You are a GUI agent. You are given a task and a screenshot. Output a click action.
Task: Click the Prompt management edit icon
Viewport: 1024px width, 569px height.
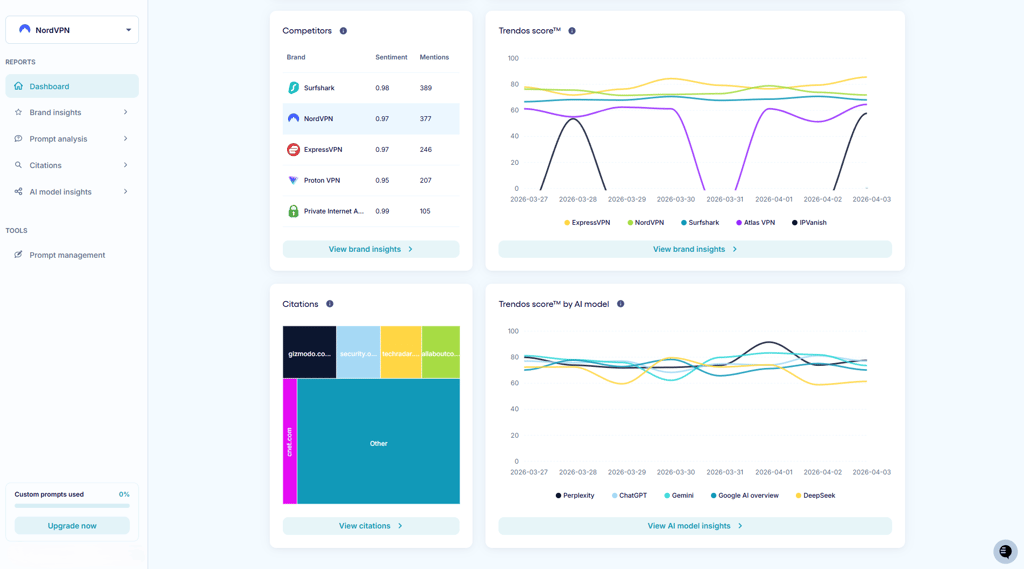tap(18, 255)
